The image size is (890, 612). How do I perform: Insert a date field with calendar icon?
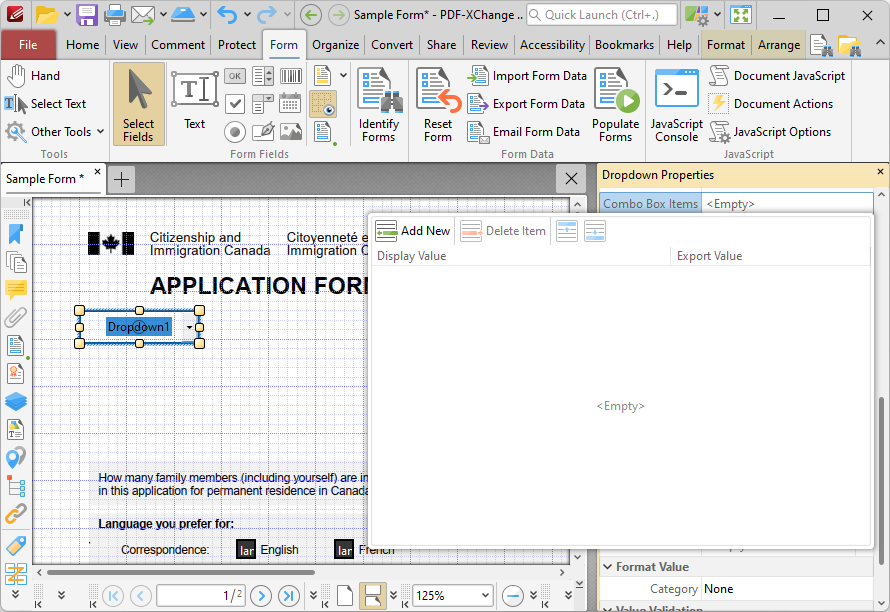[291, 104]
